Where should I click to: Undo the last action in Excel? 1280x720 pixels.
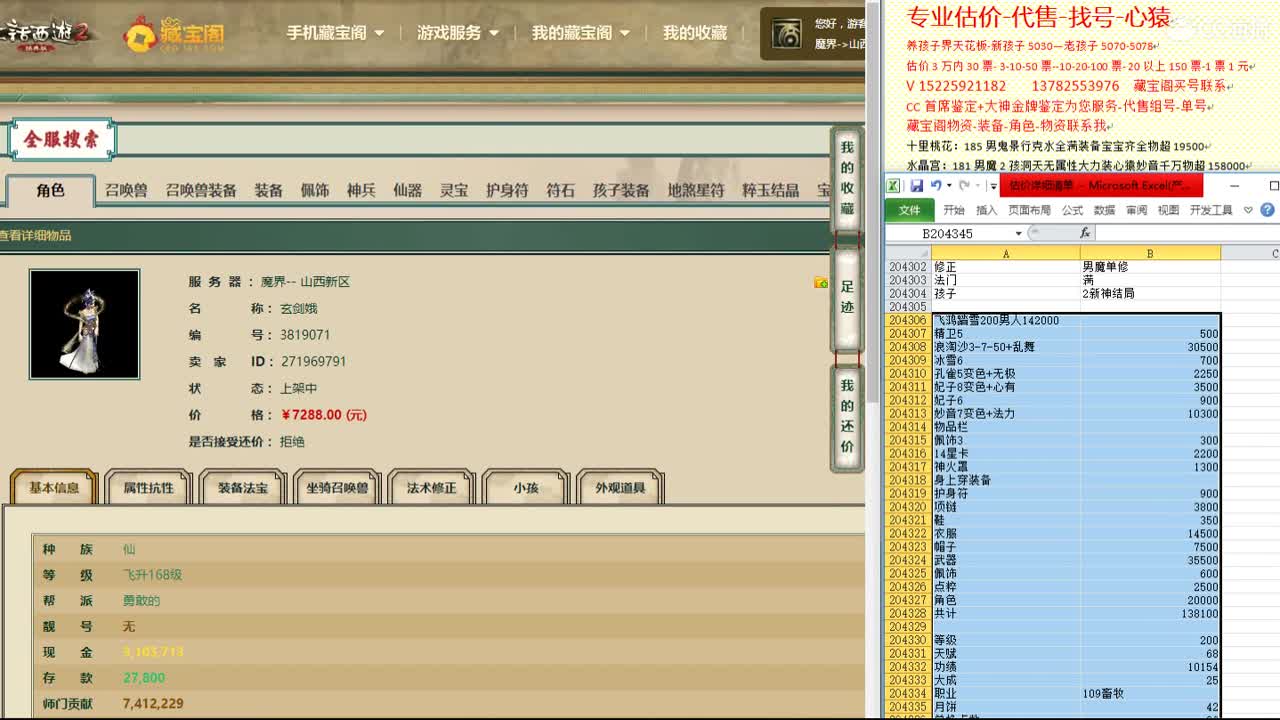pos(935,186)
